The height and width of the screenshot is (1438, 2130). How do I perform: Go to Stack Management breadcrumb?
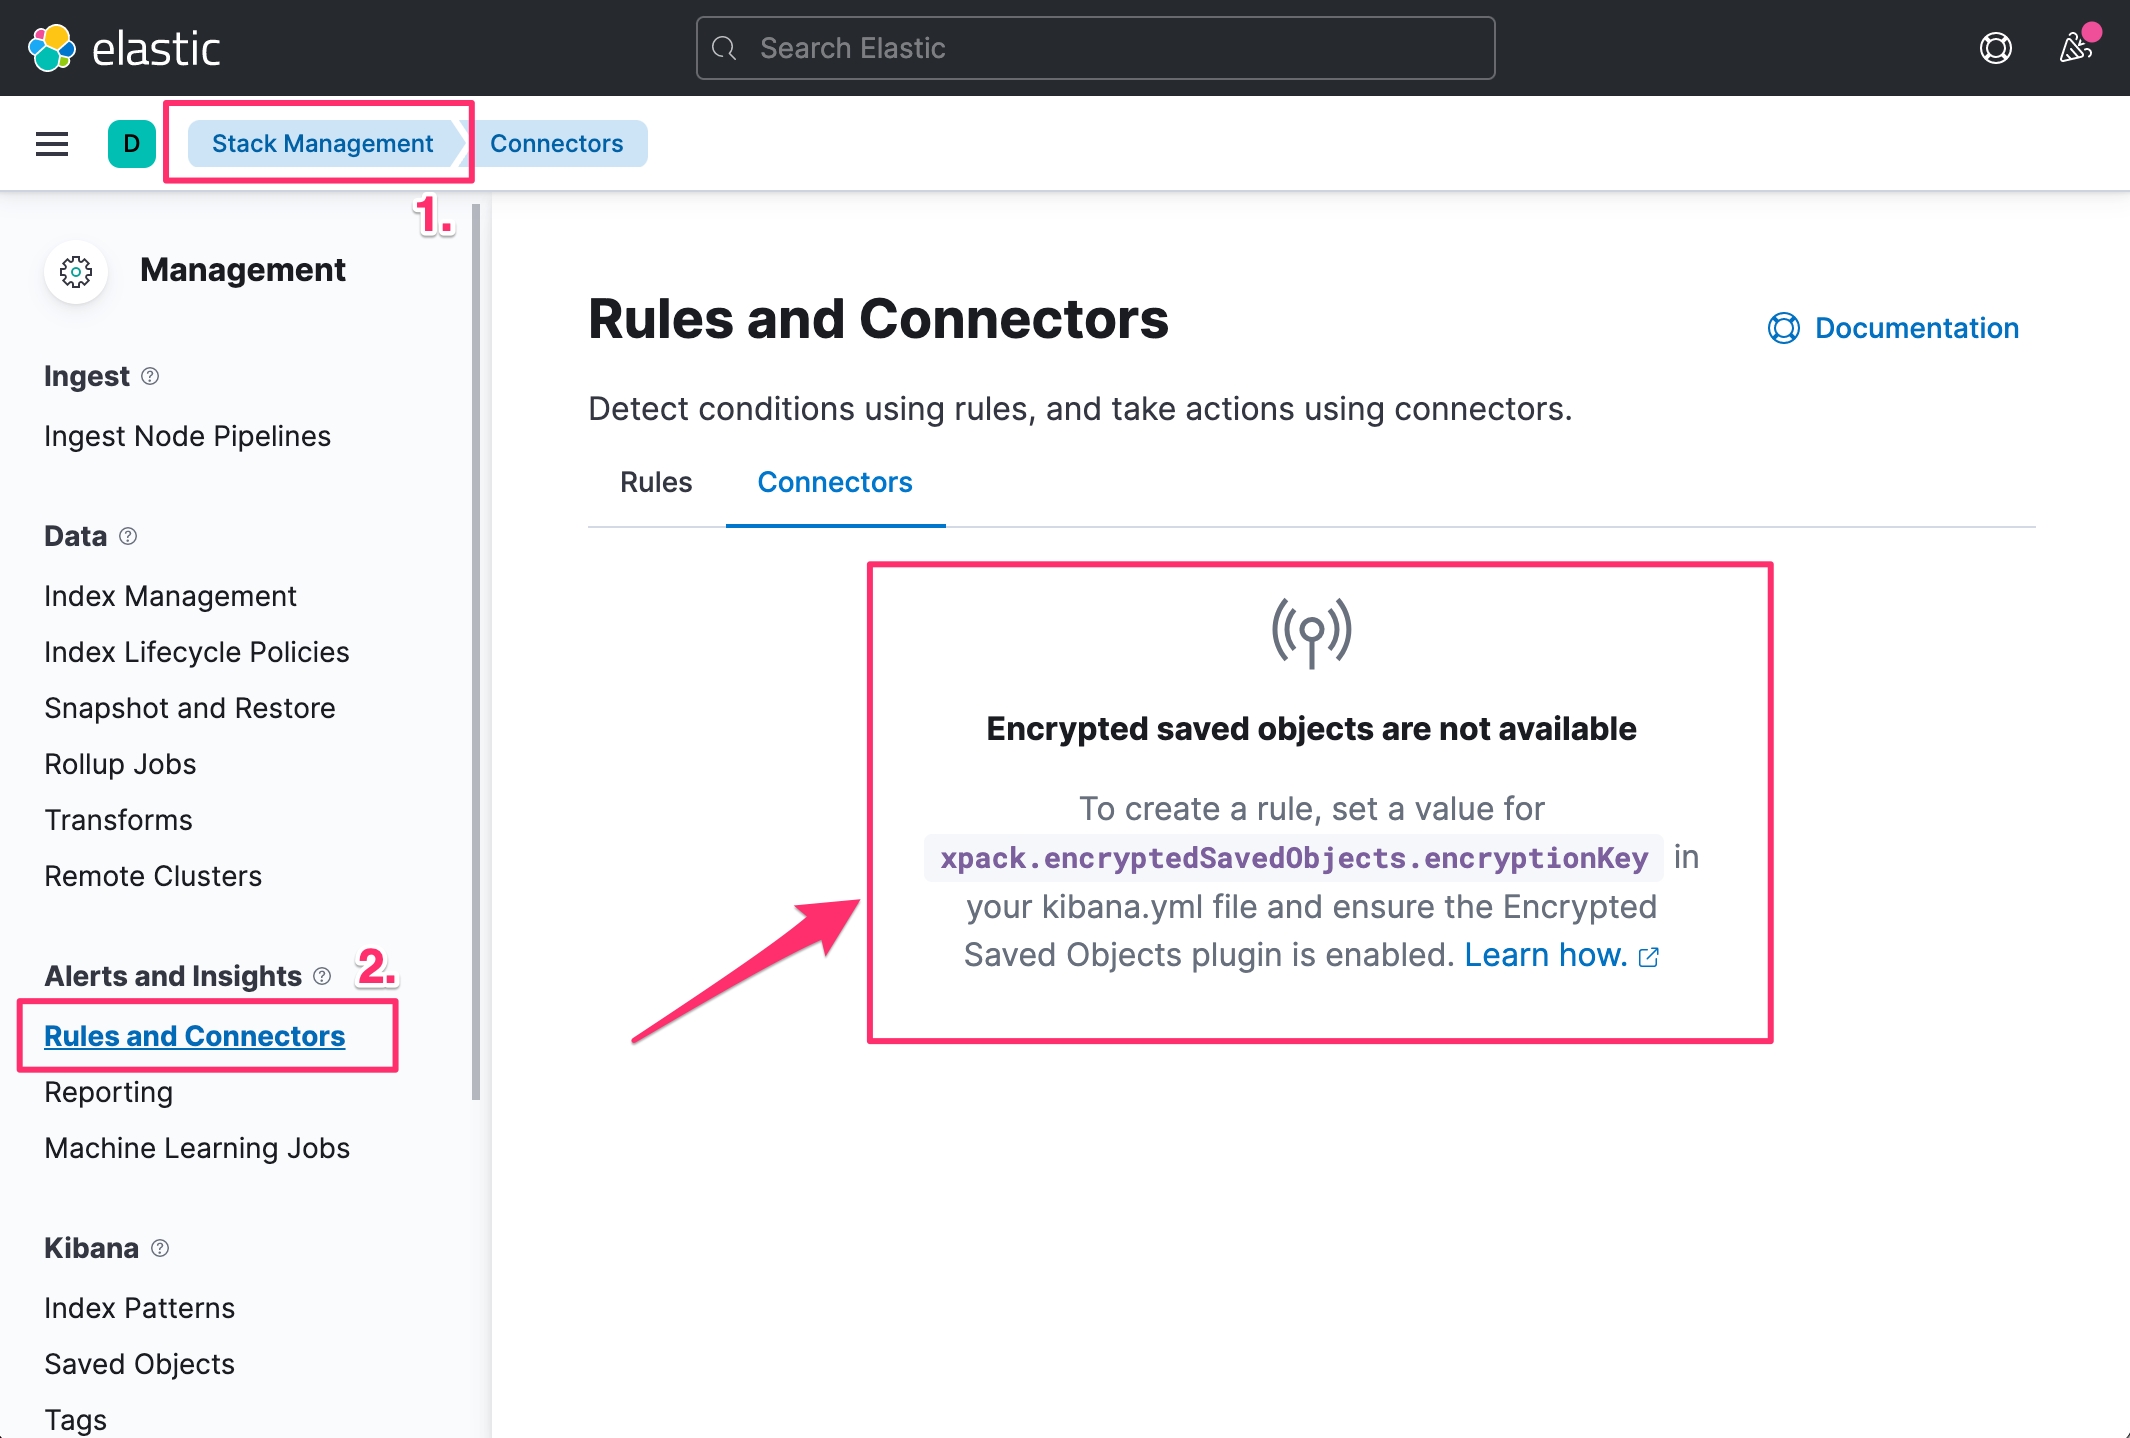coord(322,144)
